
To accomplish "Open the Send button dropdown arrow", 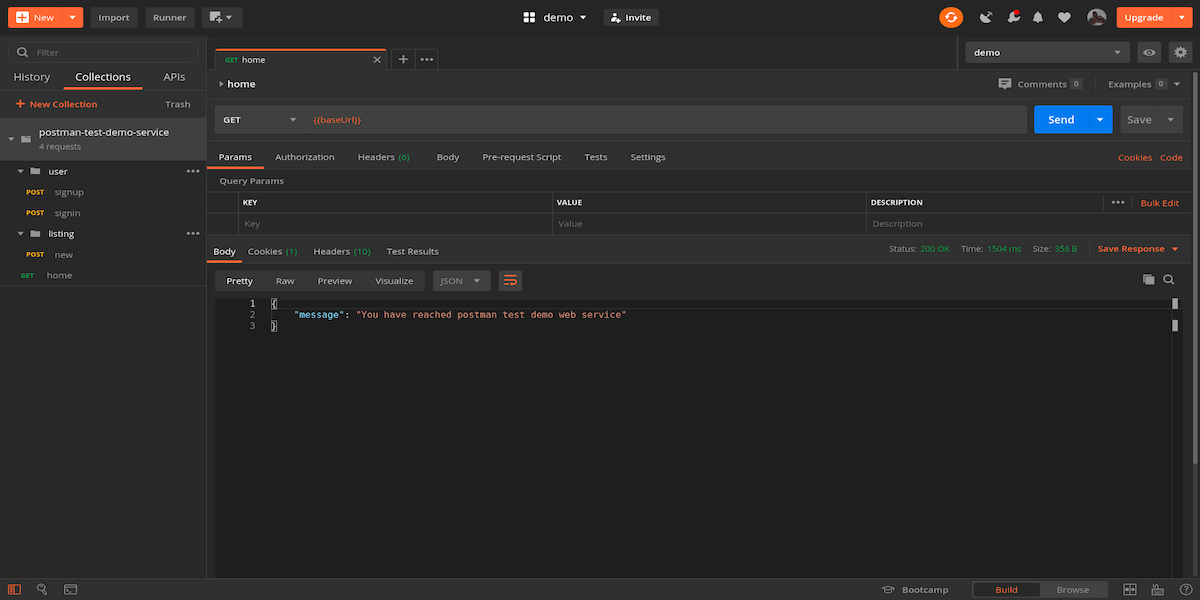I will (1100, 120).
